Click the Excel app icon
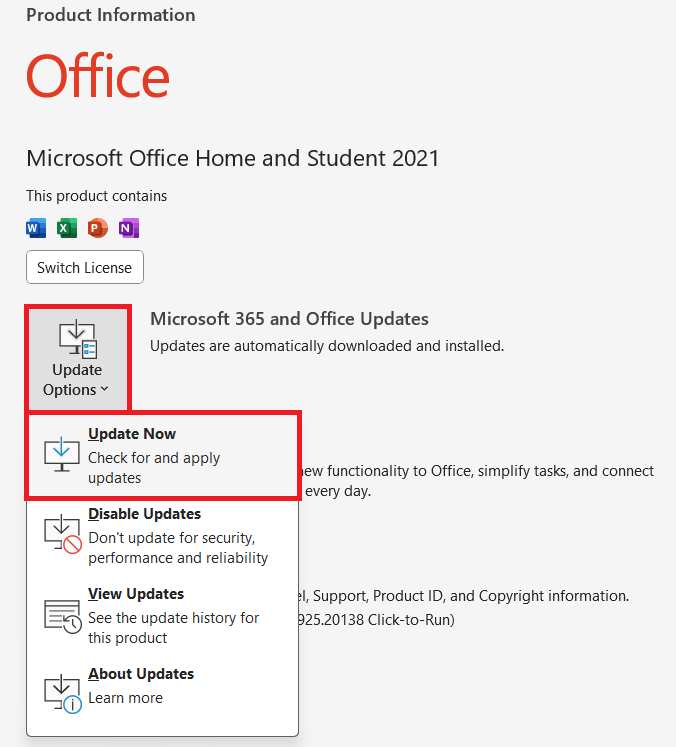Image resolution: width=676 pixels, height=747 pixels. click(x=67, y=228)
